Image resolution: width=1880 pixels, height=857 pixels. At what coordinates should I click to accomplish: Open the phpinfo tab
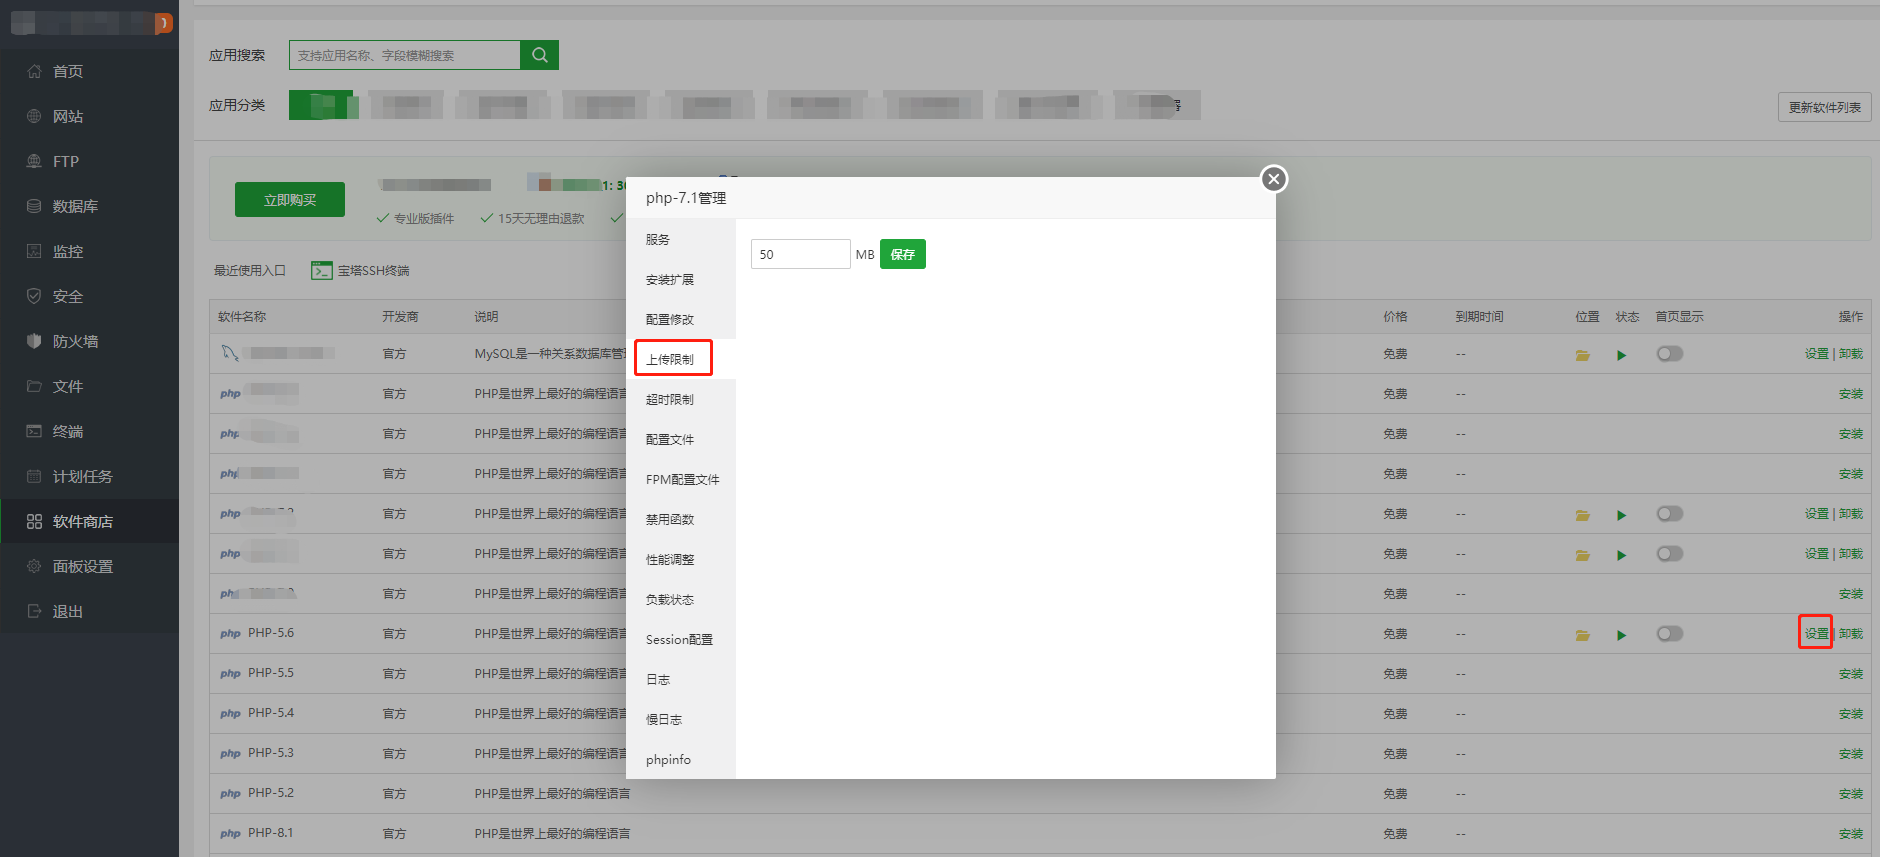(668, 759)
